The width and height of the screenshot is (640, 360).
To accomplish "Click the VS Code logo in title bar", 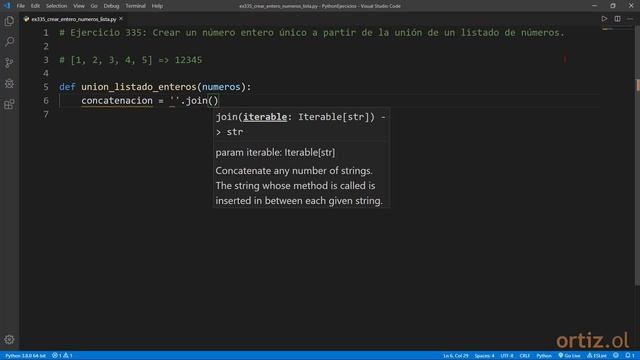I will click(7, 6).
